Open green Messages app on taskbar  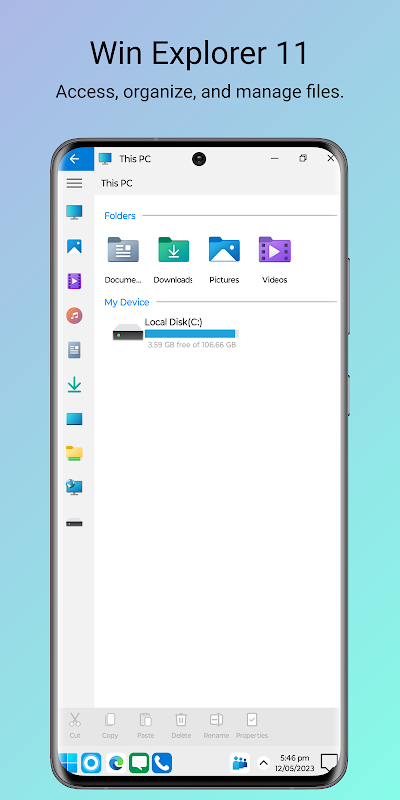coord(139,763)
